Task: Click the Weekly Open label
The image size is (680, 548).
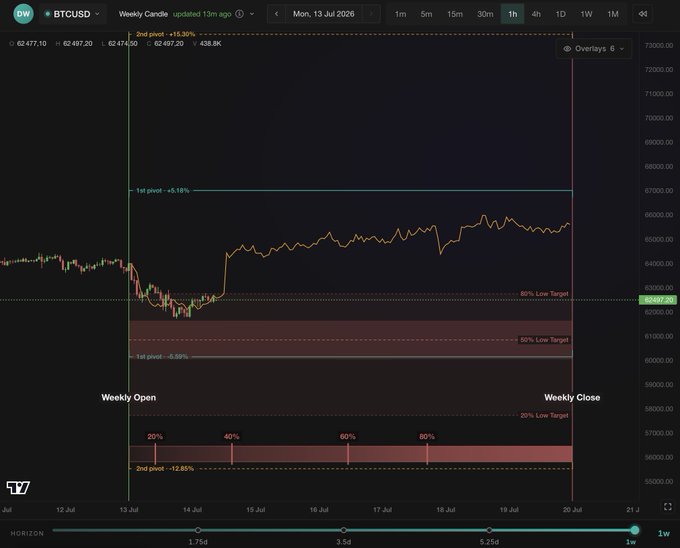Action: (x=128, y=398)
